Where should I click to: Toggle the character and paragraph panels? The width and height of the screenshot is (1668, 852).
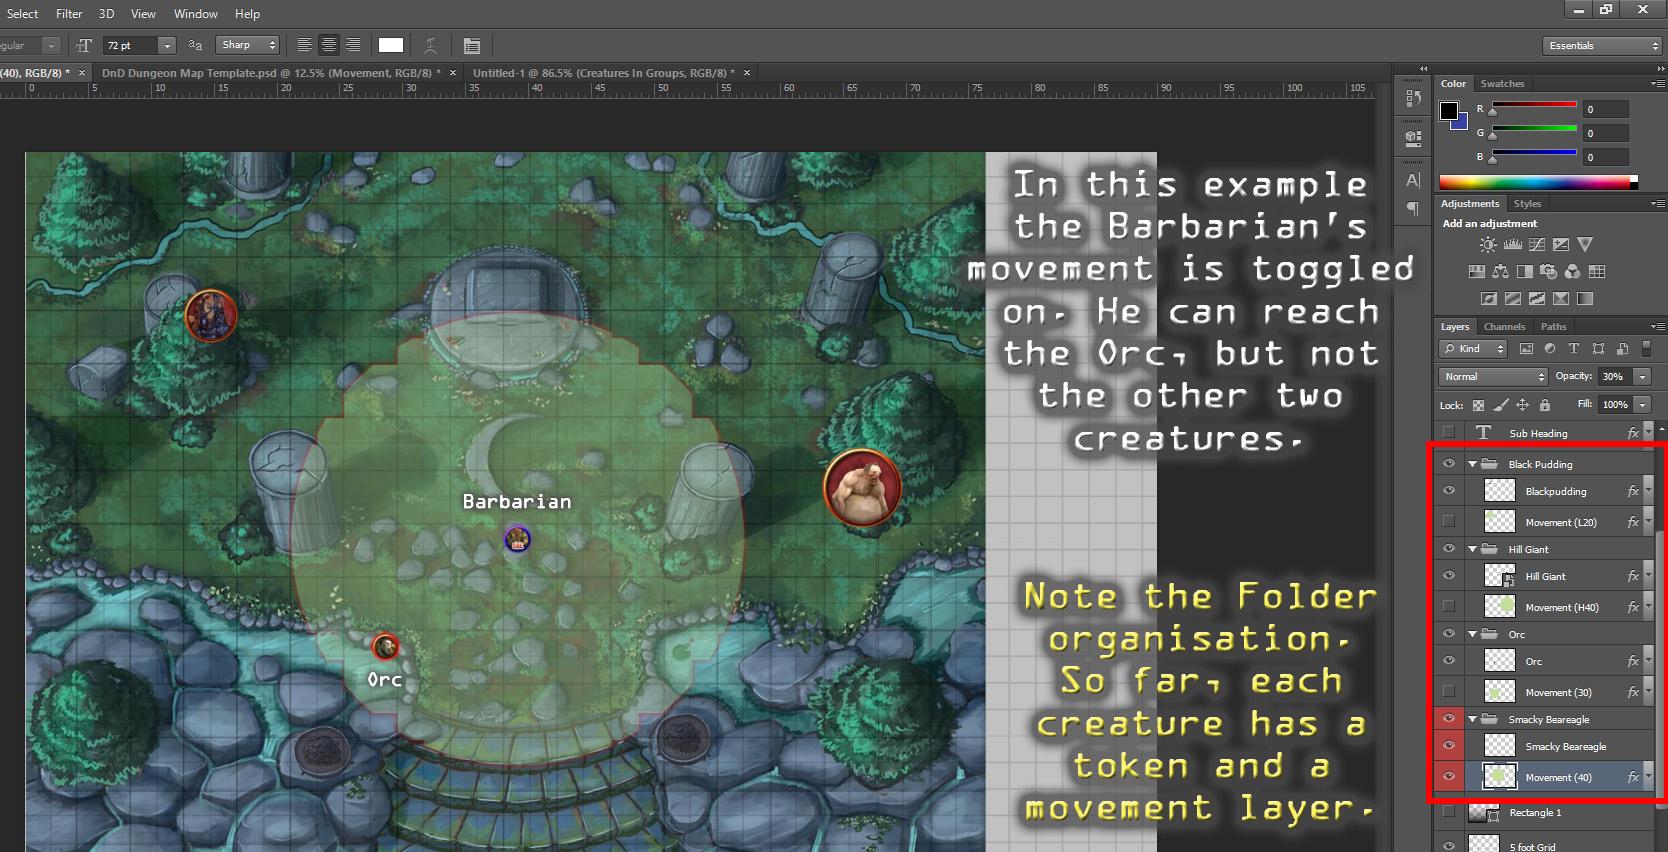click(472, 45)
